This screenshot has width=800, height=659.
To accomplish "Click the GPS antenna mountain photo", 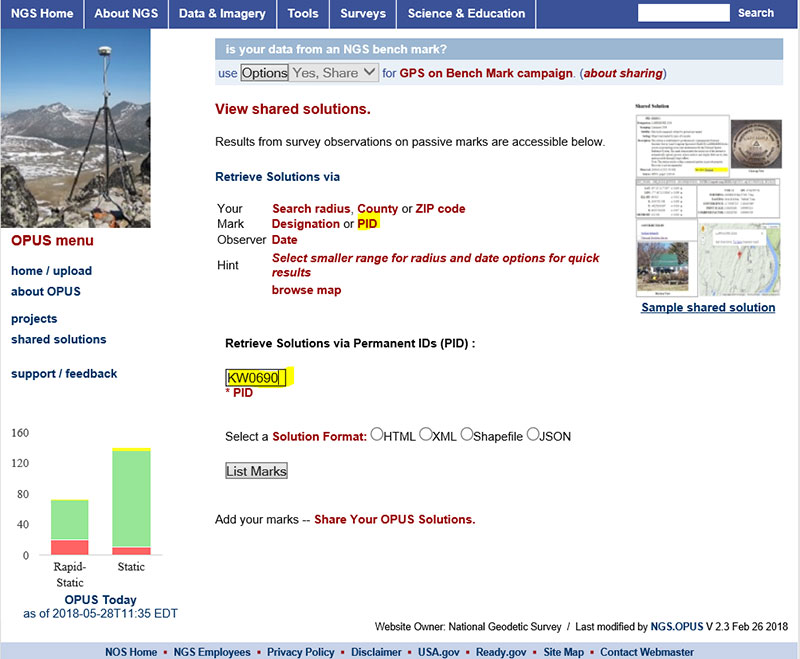I will coord(76,128).
